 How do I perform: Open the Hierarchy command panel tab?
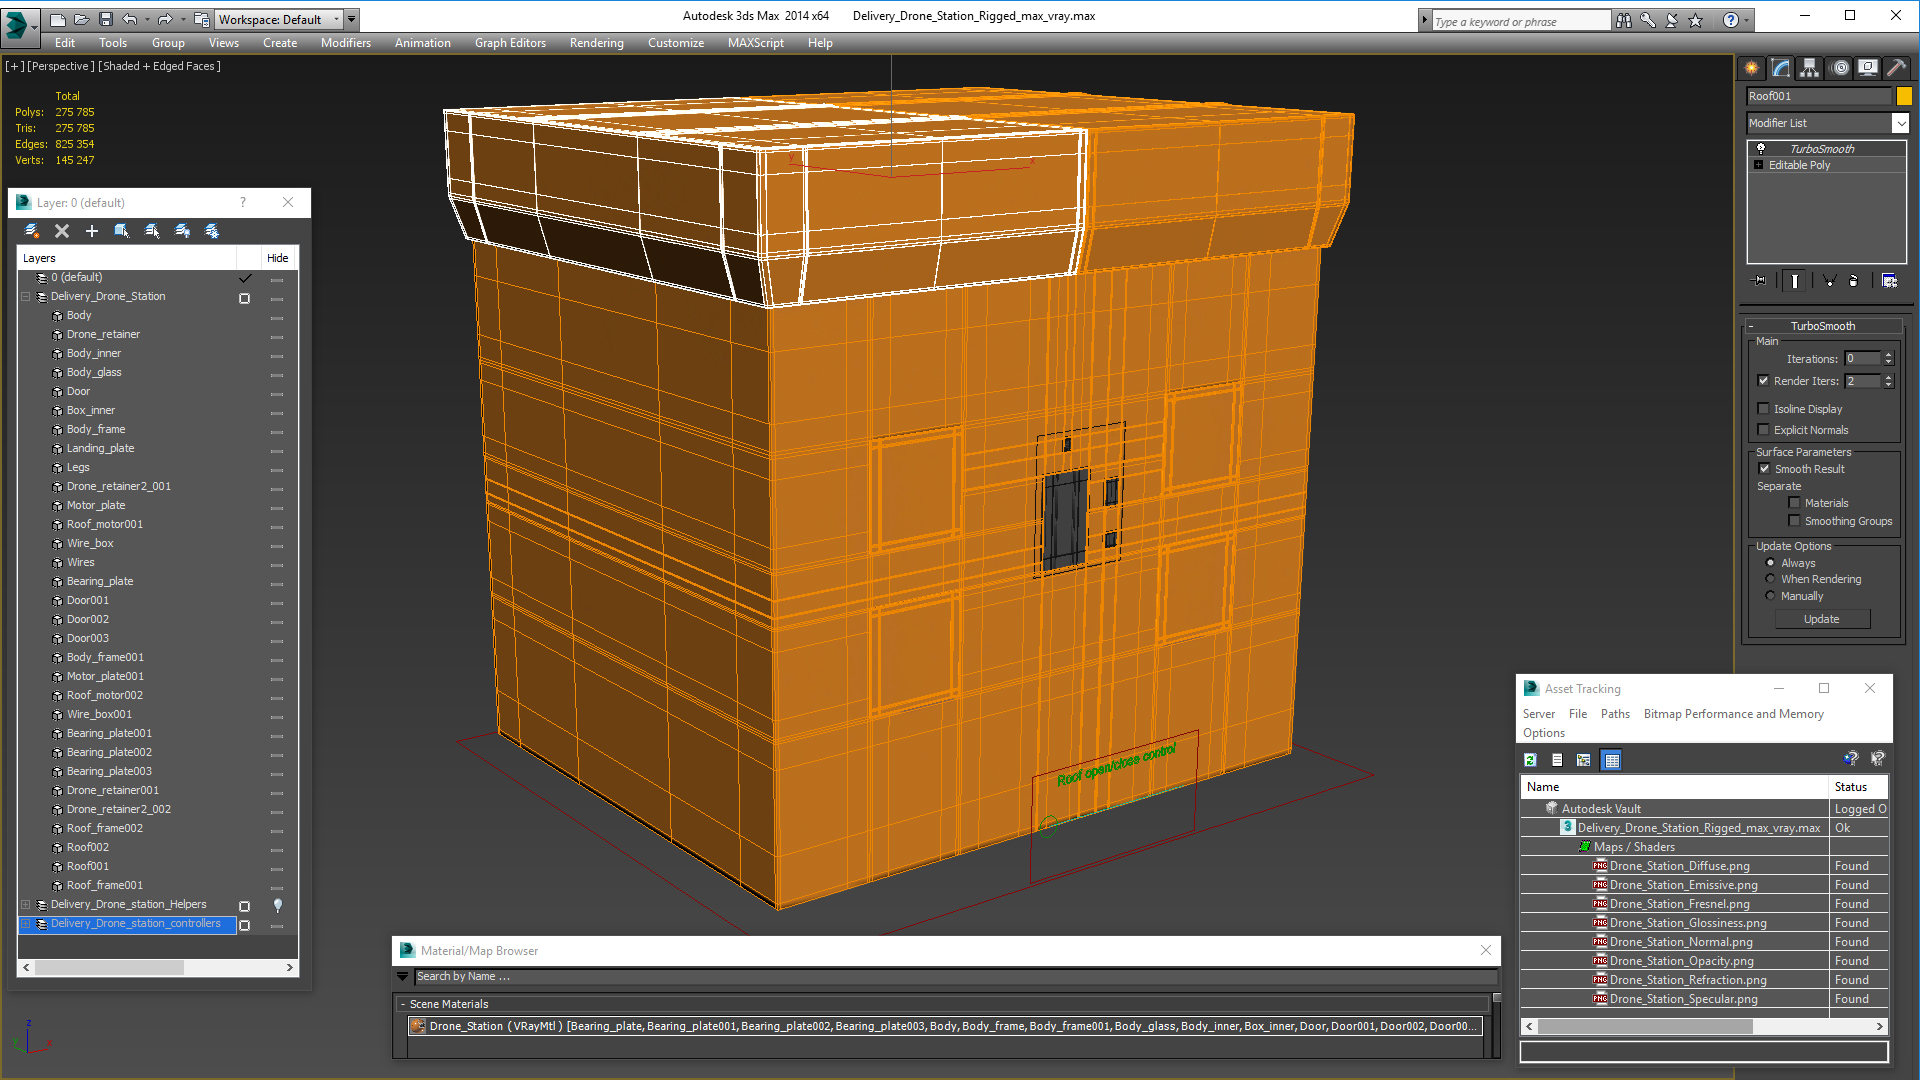tap(1809, 68)
